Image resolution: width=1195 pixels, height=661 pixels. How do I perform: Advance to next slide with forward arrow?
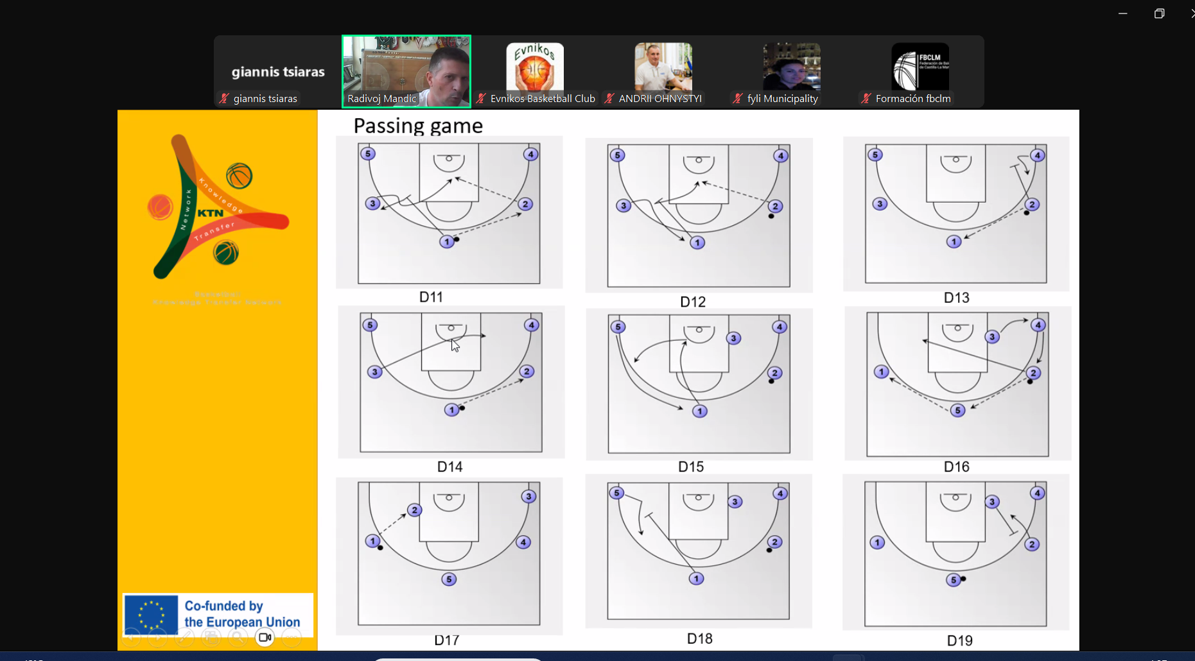[158, 637]
